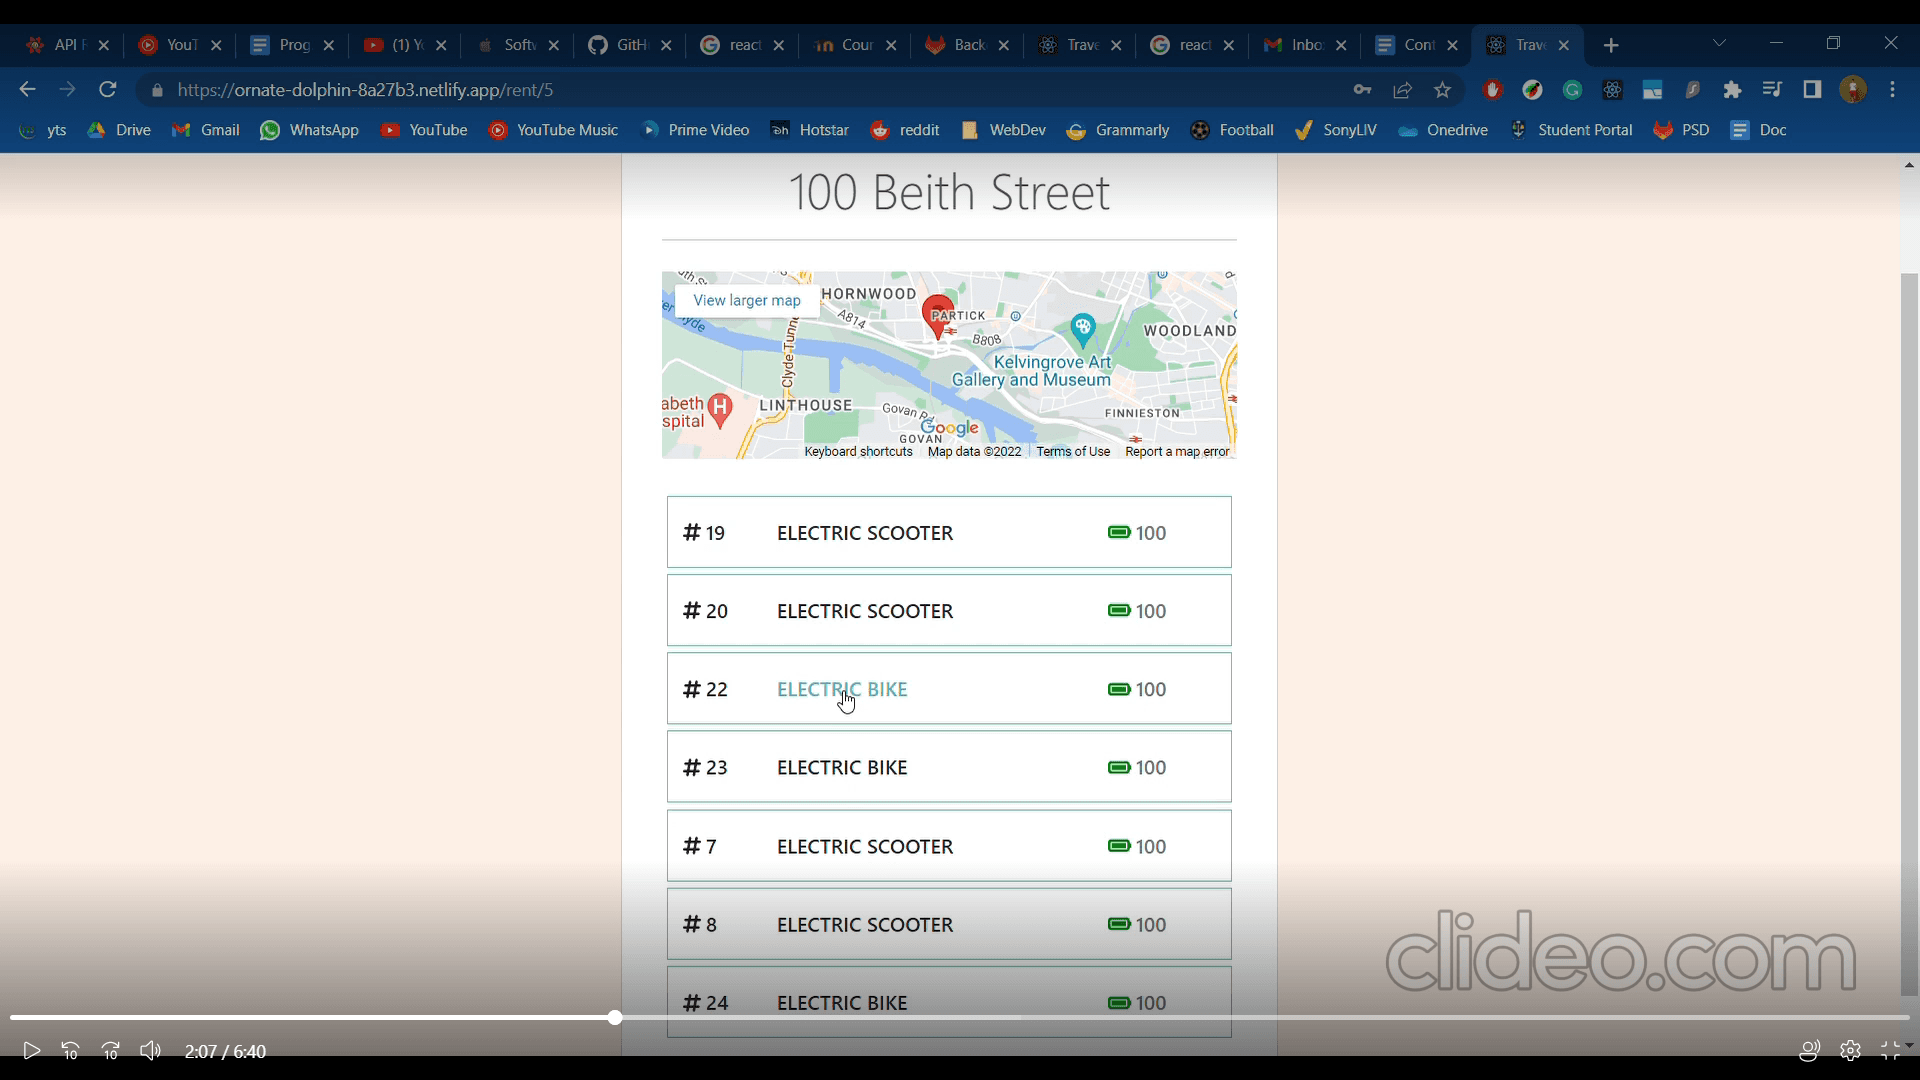Open the SonyLIV bookmark
The height and width of the screenshot is (1080, 1920).
tap(1335, 130)
